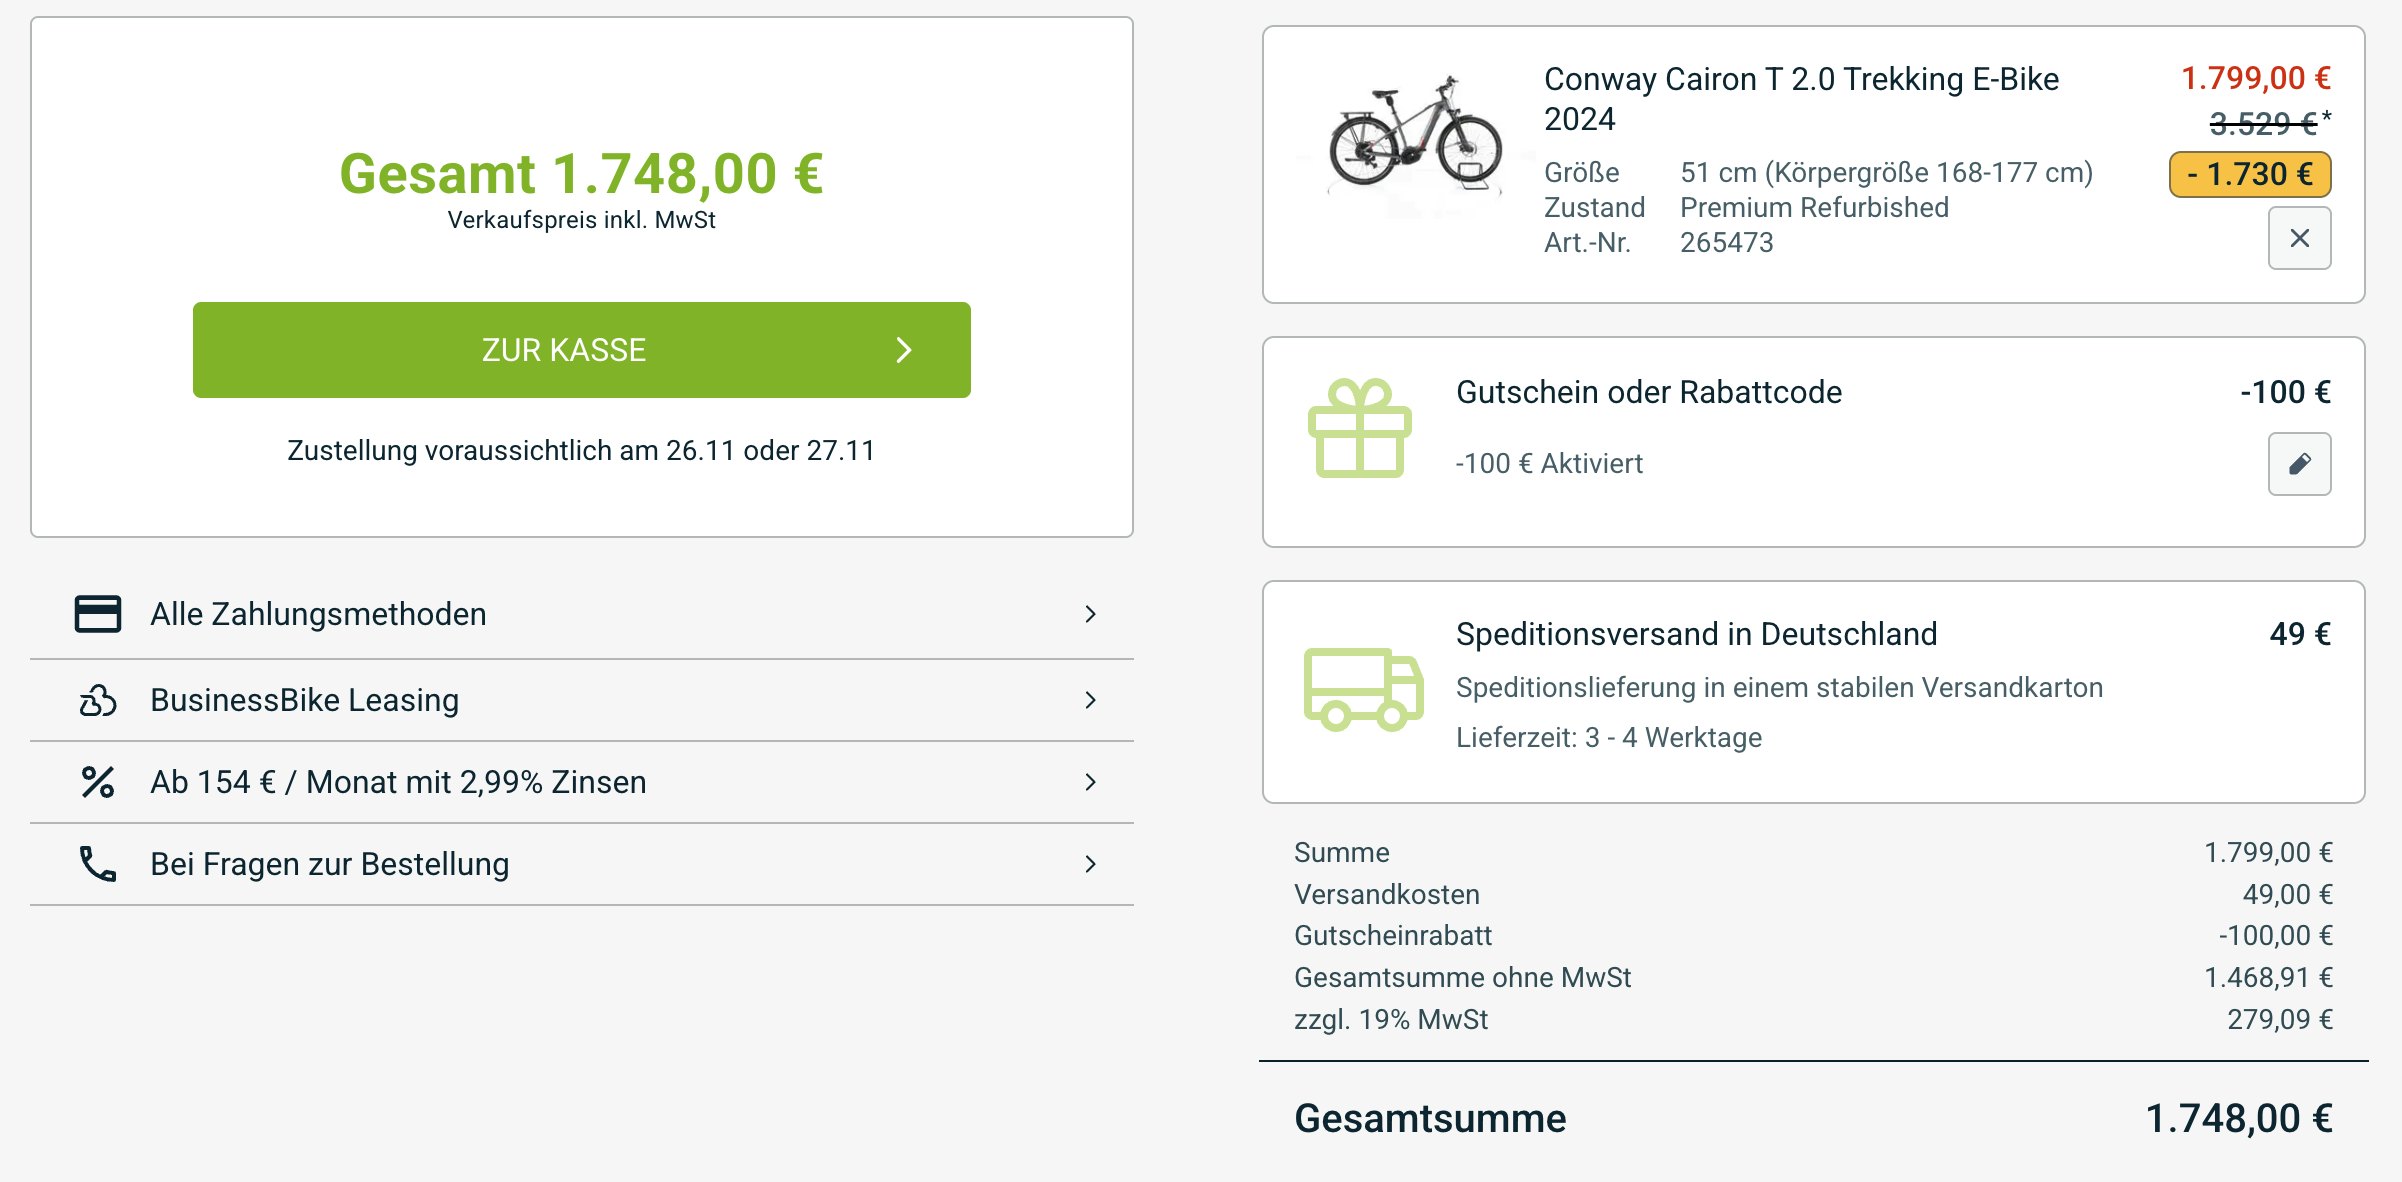Click the gift voucher icon
The image size is (2402, 1182).
click(x=1359, y=428)
